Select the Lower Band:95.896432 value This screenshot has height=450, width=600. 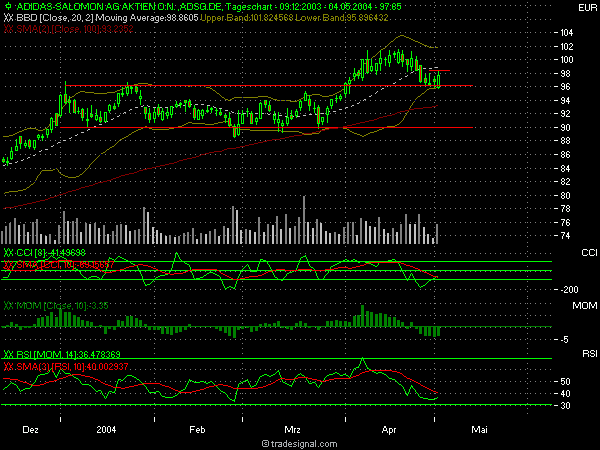click(342, 18)
